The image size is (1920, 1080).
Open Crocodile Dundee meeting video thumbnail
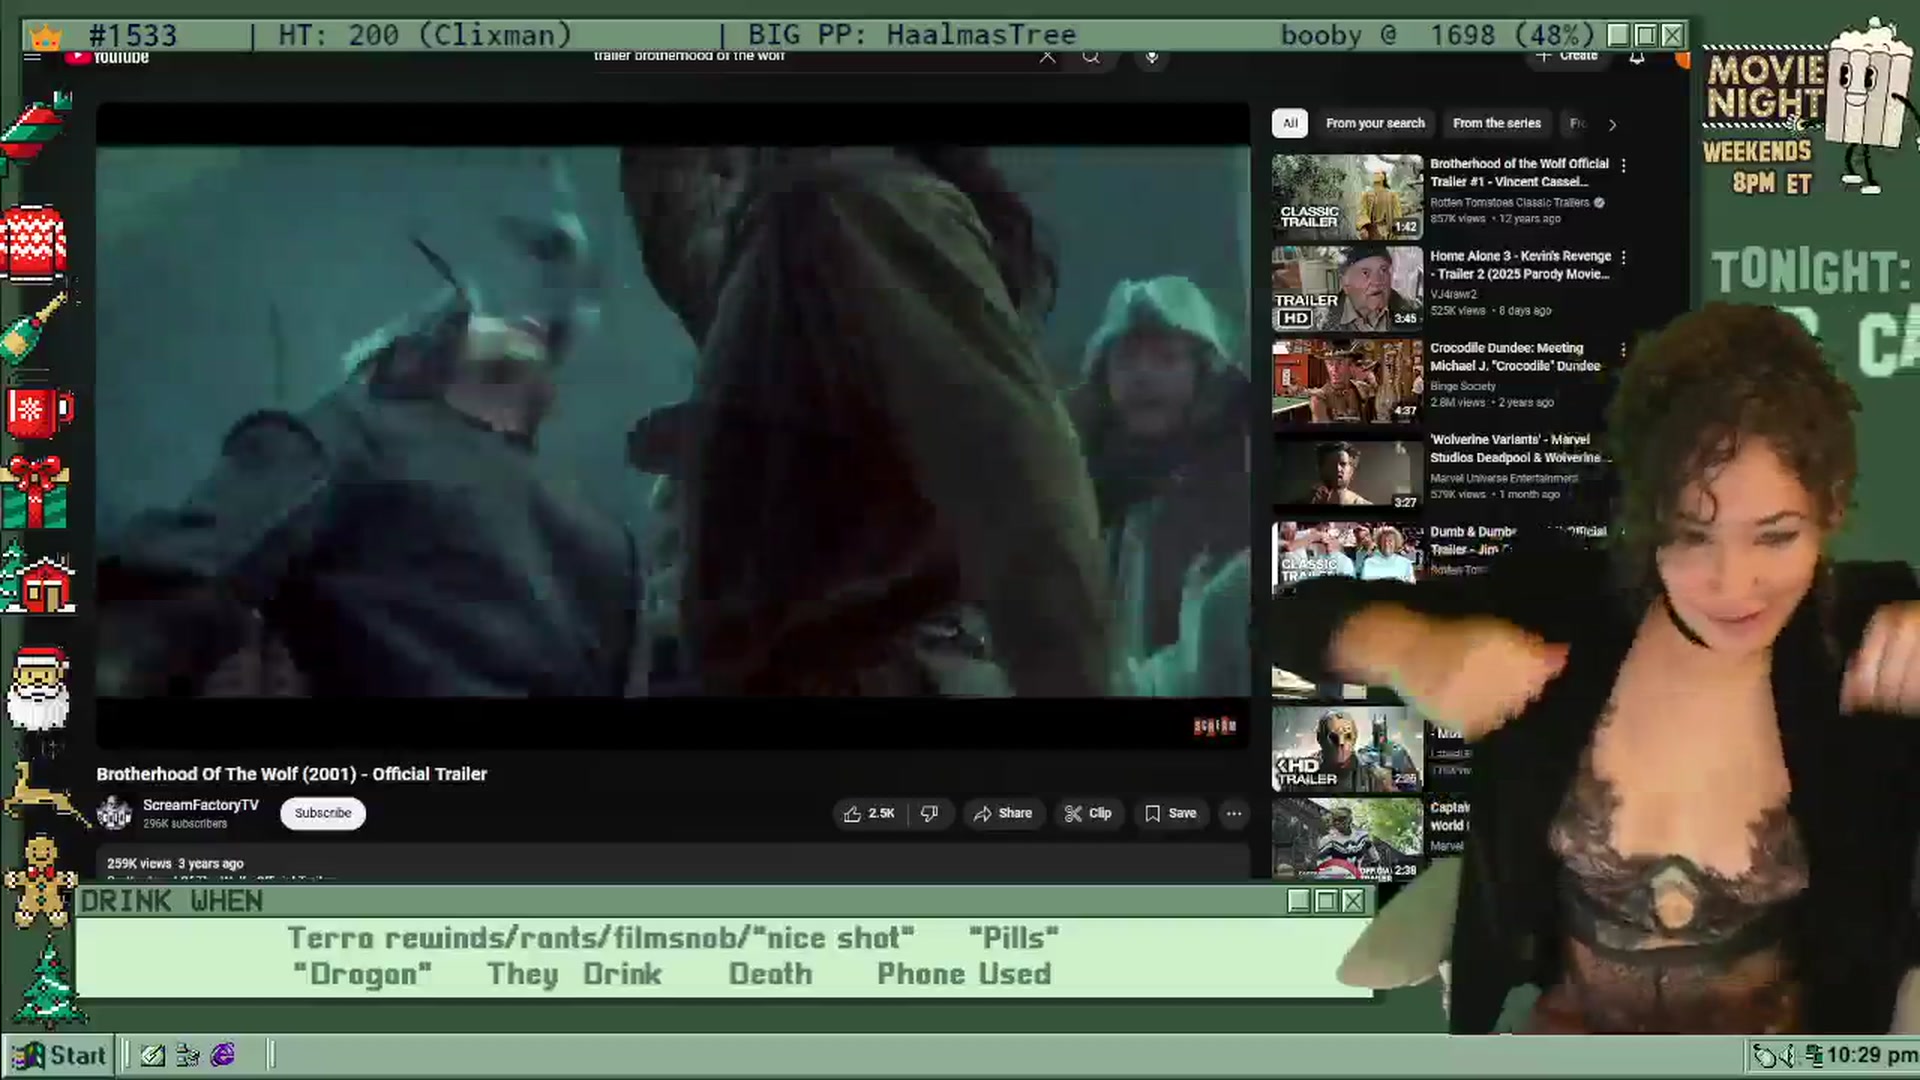point(1347,380)
